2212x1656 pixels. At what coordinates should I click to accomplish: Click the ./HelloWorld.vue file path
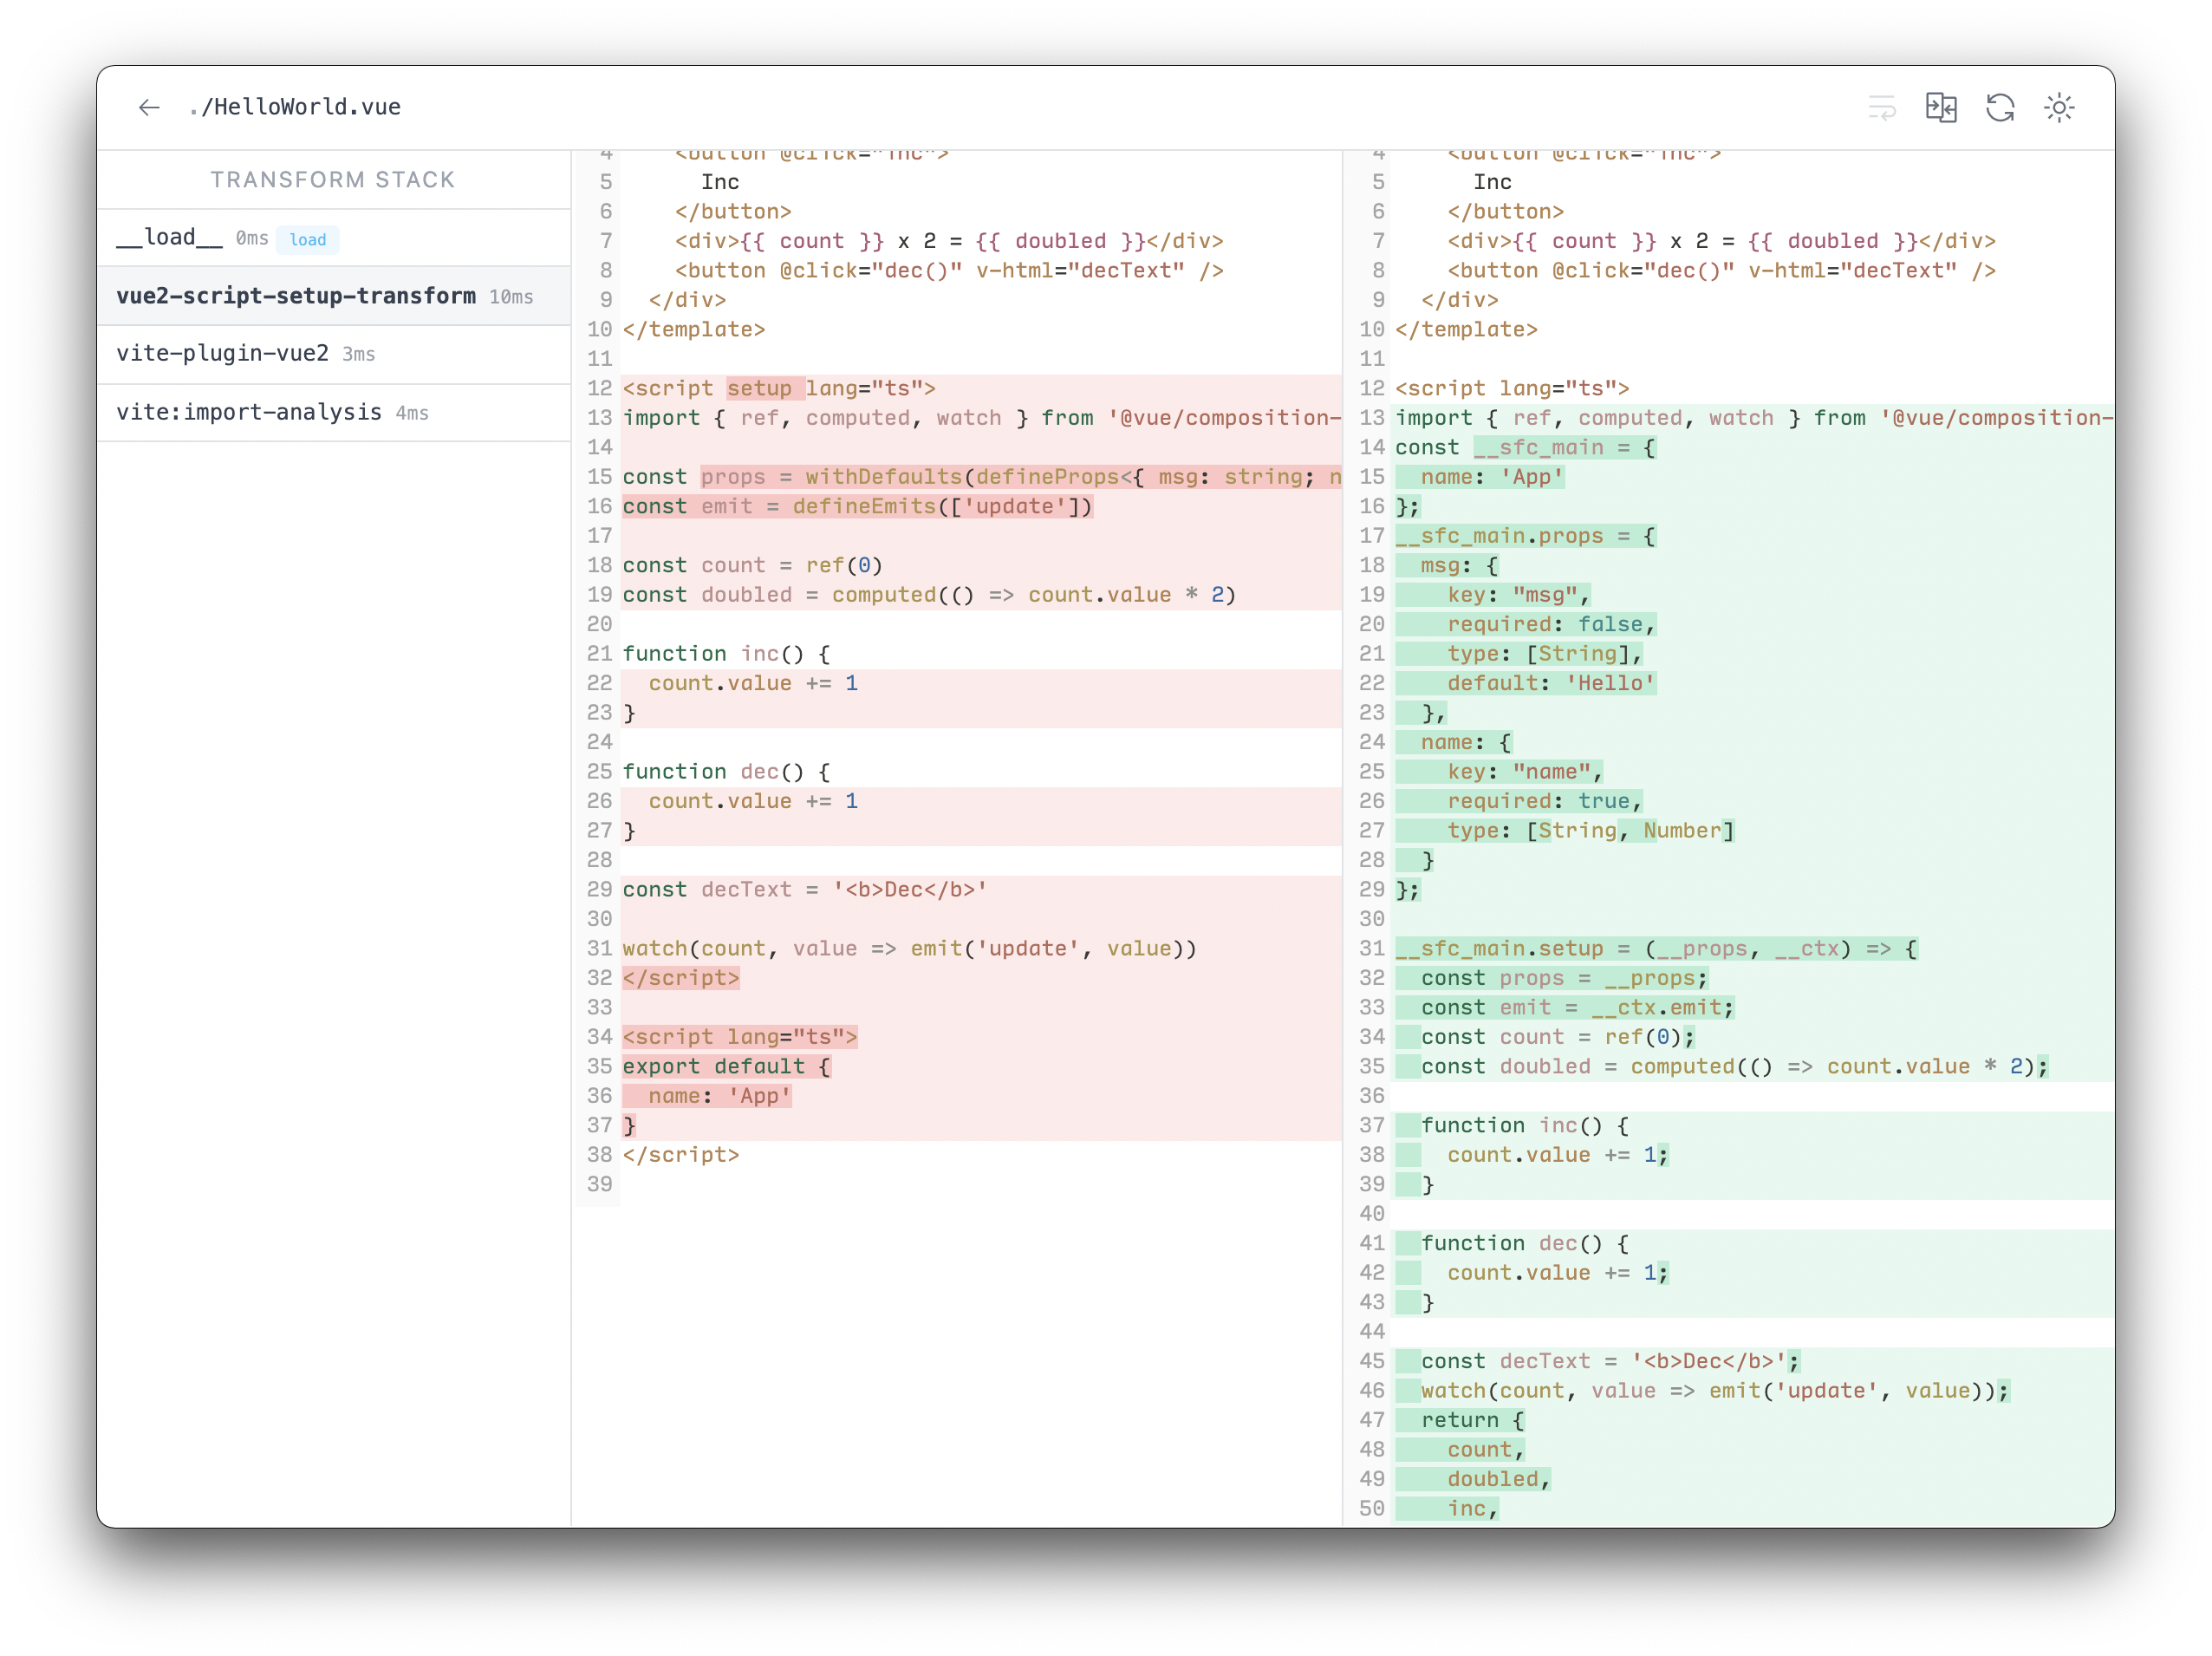[295, 107]
